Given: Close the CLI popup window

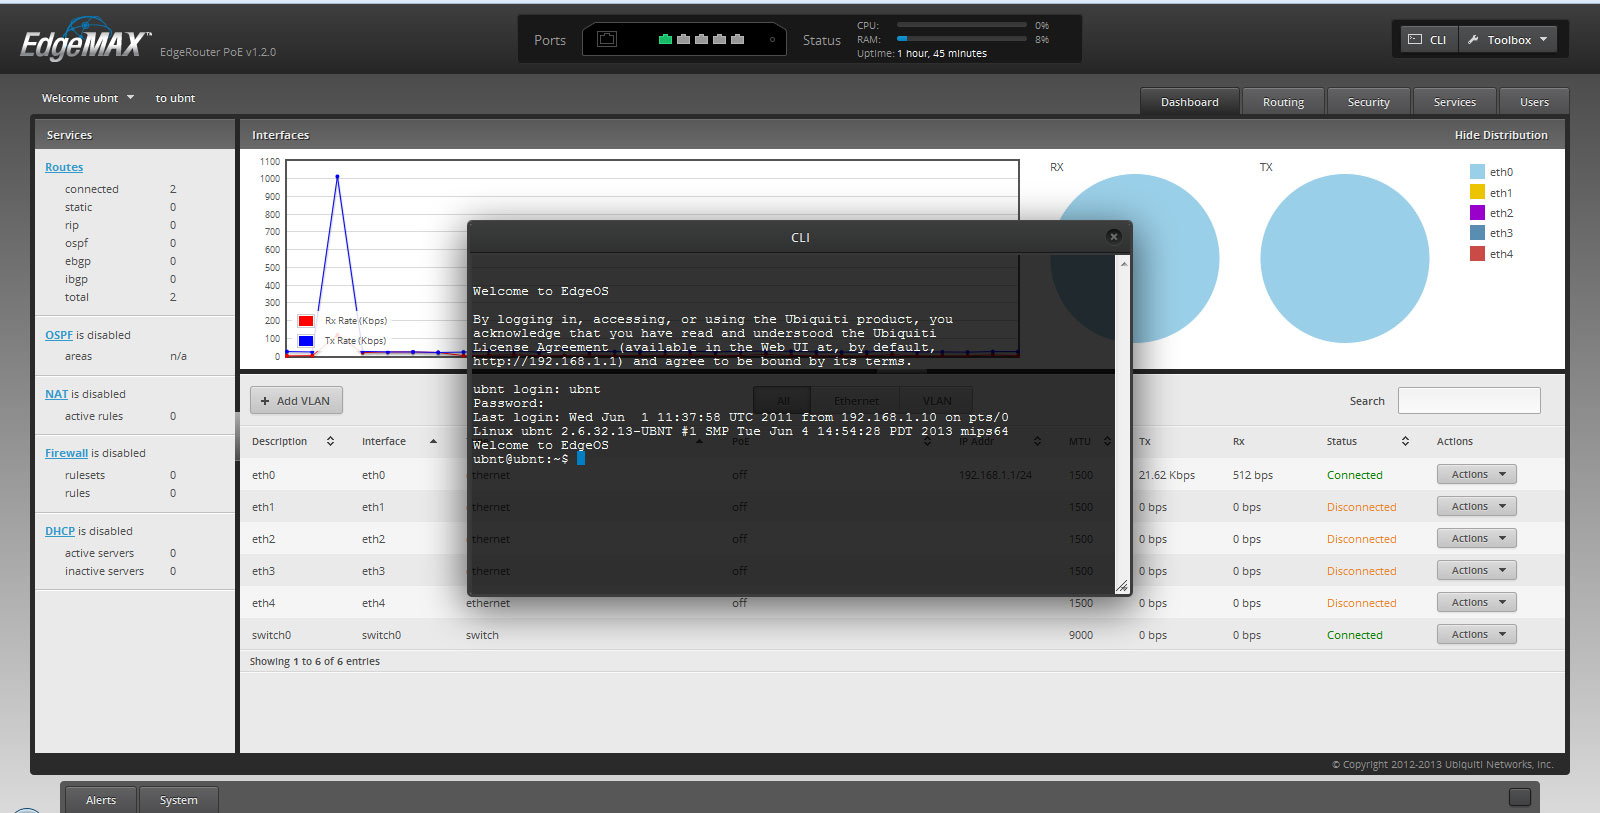Looking at the screenshot, I should 1113,236.
